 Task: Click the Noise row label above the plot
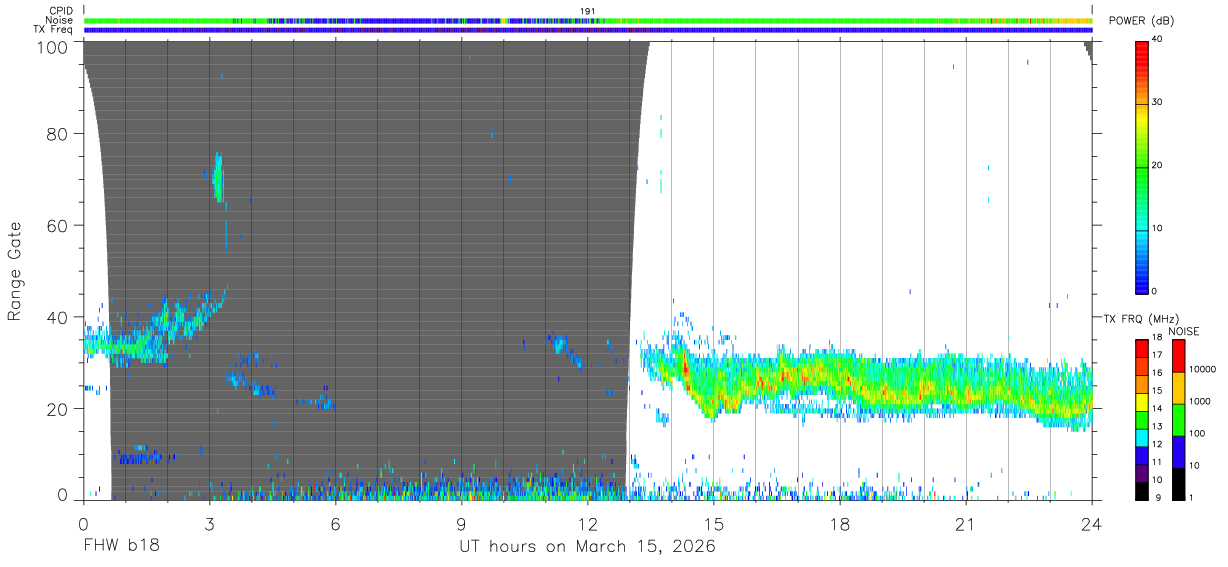point(60,20)
